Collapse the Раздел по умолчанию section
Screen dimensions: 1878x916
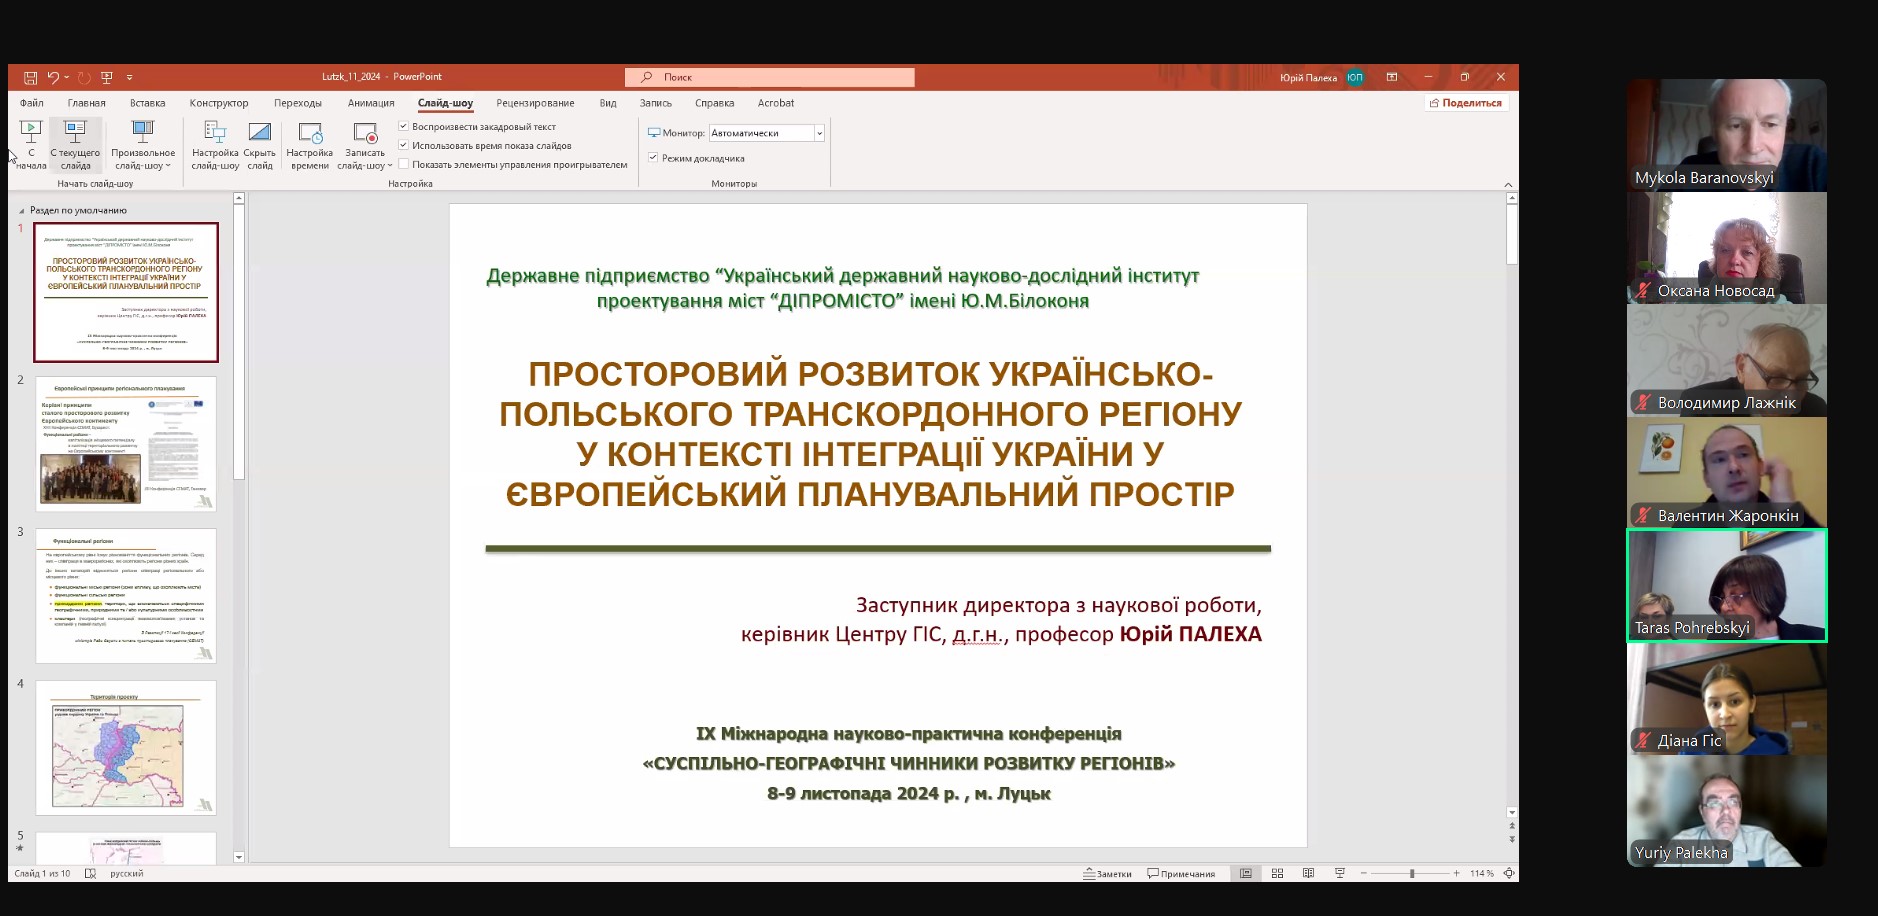(22, 211)
